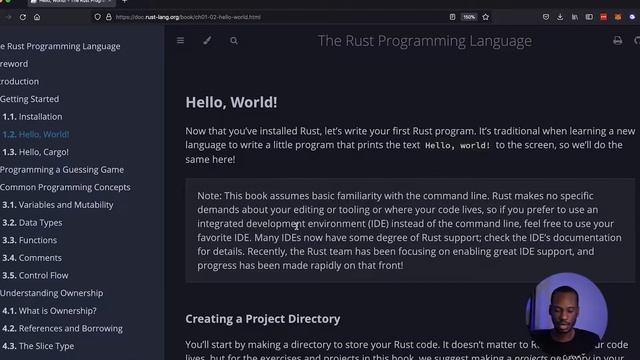Click the Creating a Project Directory heading
This screenshot has height=360, width=640.
(262, 319)
